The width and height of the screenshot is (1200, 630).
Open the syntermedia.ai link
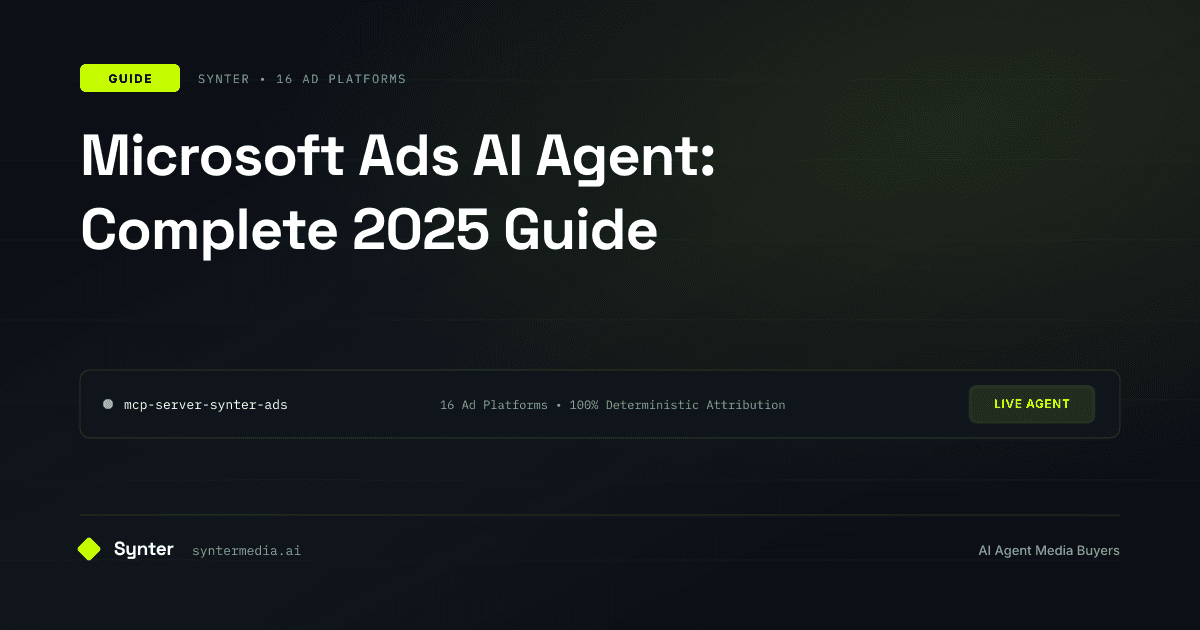[246, 551]
